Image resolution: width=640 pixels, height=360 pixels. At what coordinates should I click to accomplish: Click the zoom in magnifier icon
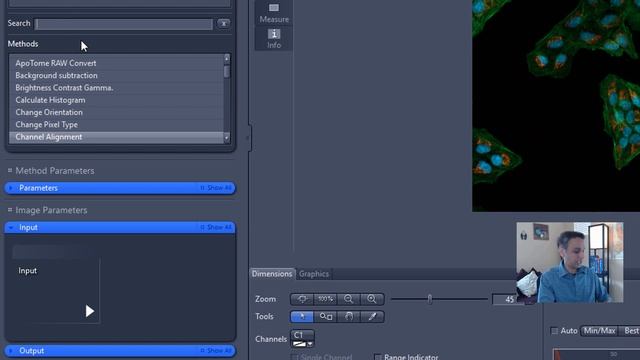point(372,299)
